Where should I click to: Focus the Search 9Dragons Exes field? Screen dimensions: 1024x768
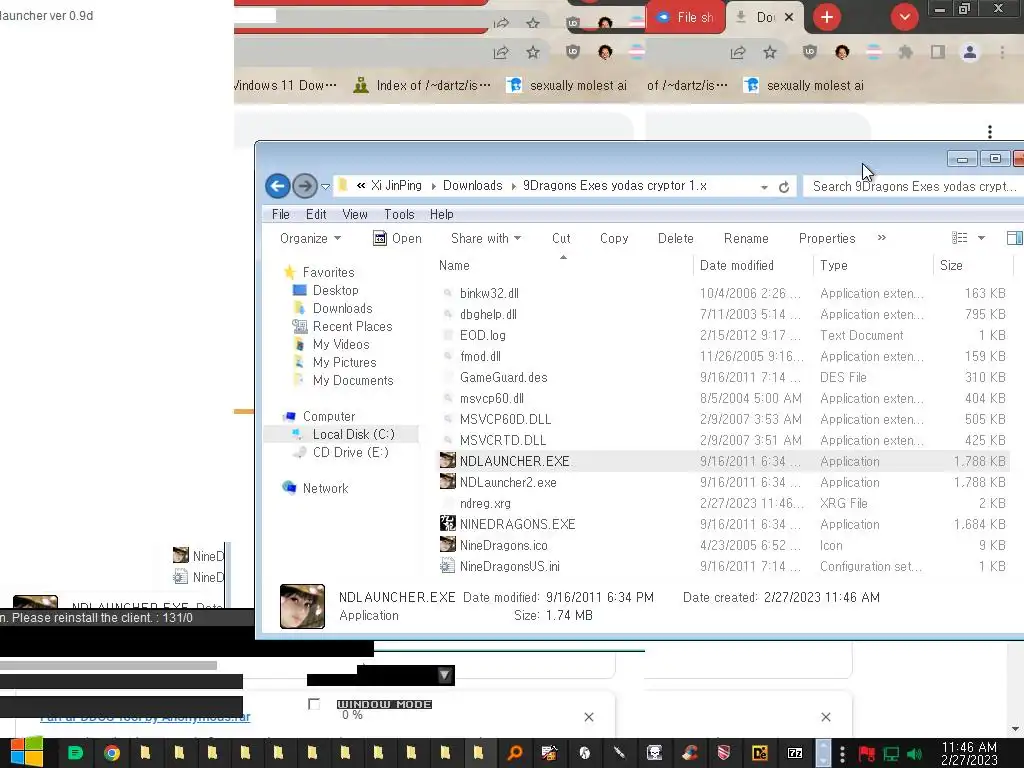(x=914, y=186)
